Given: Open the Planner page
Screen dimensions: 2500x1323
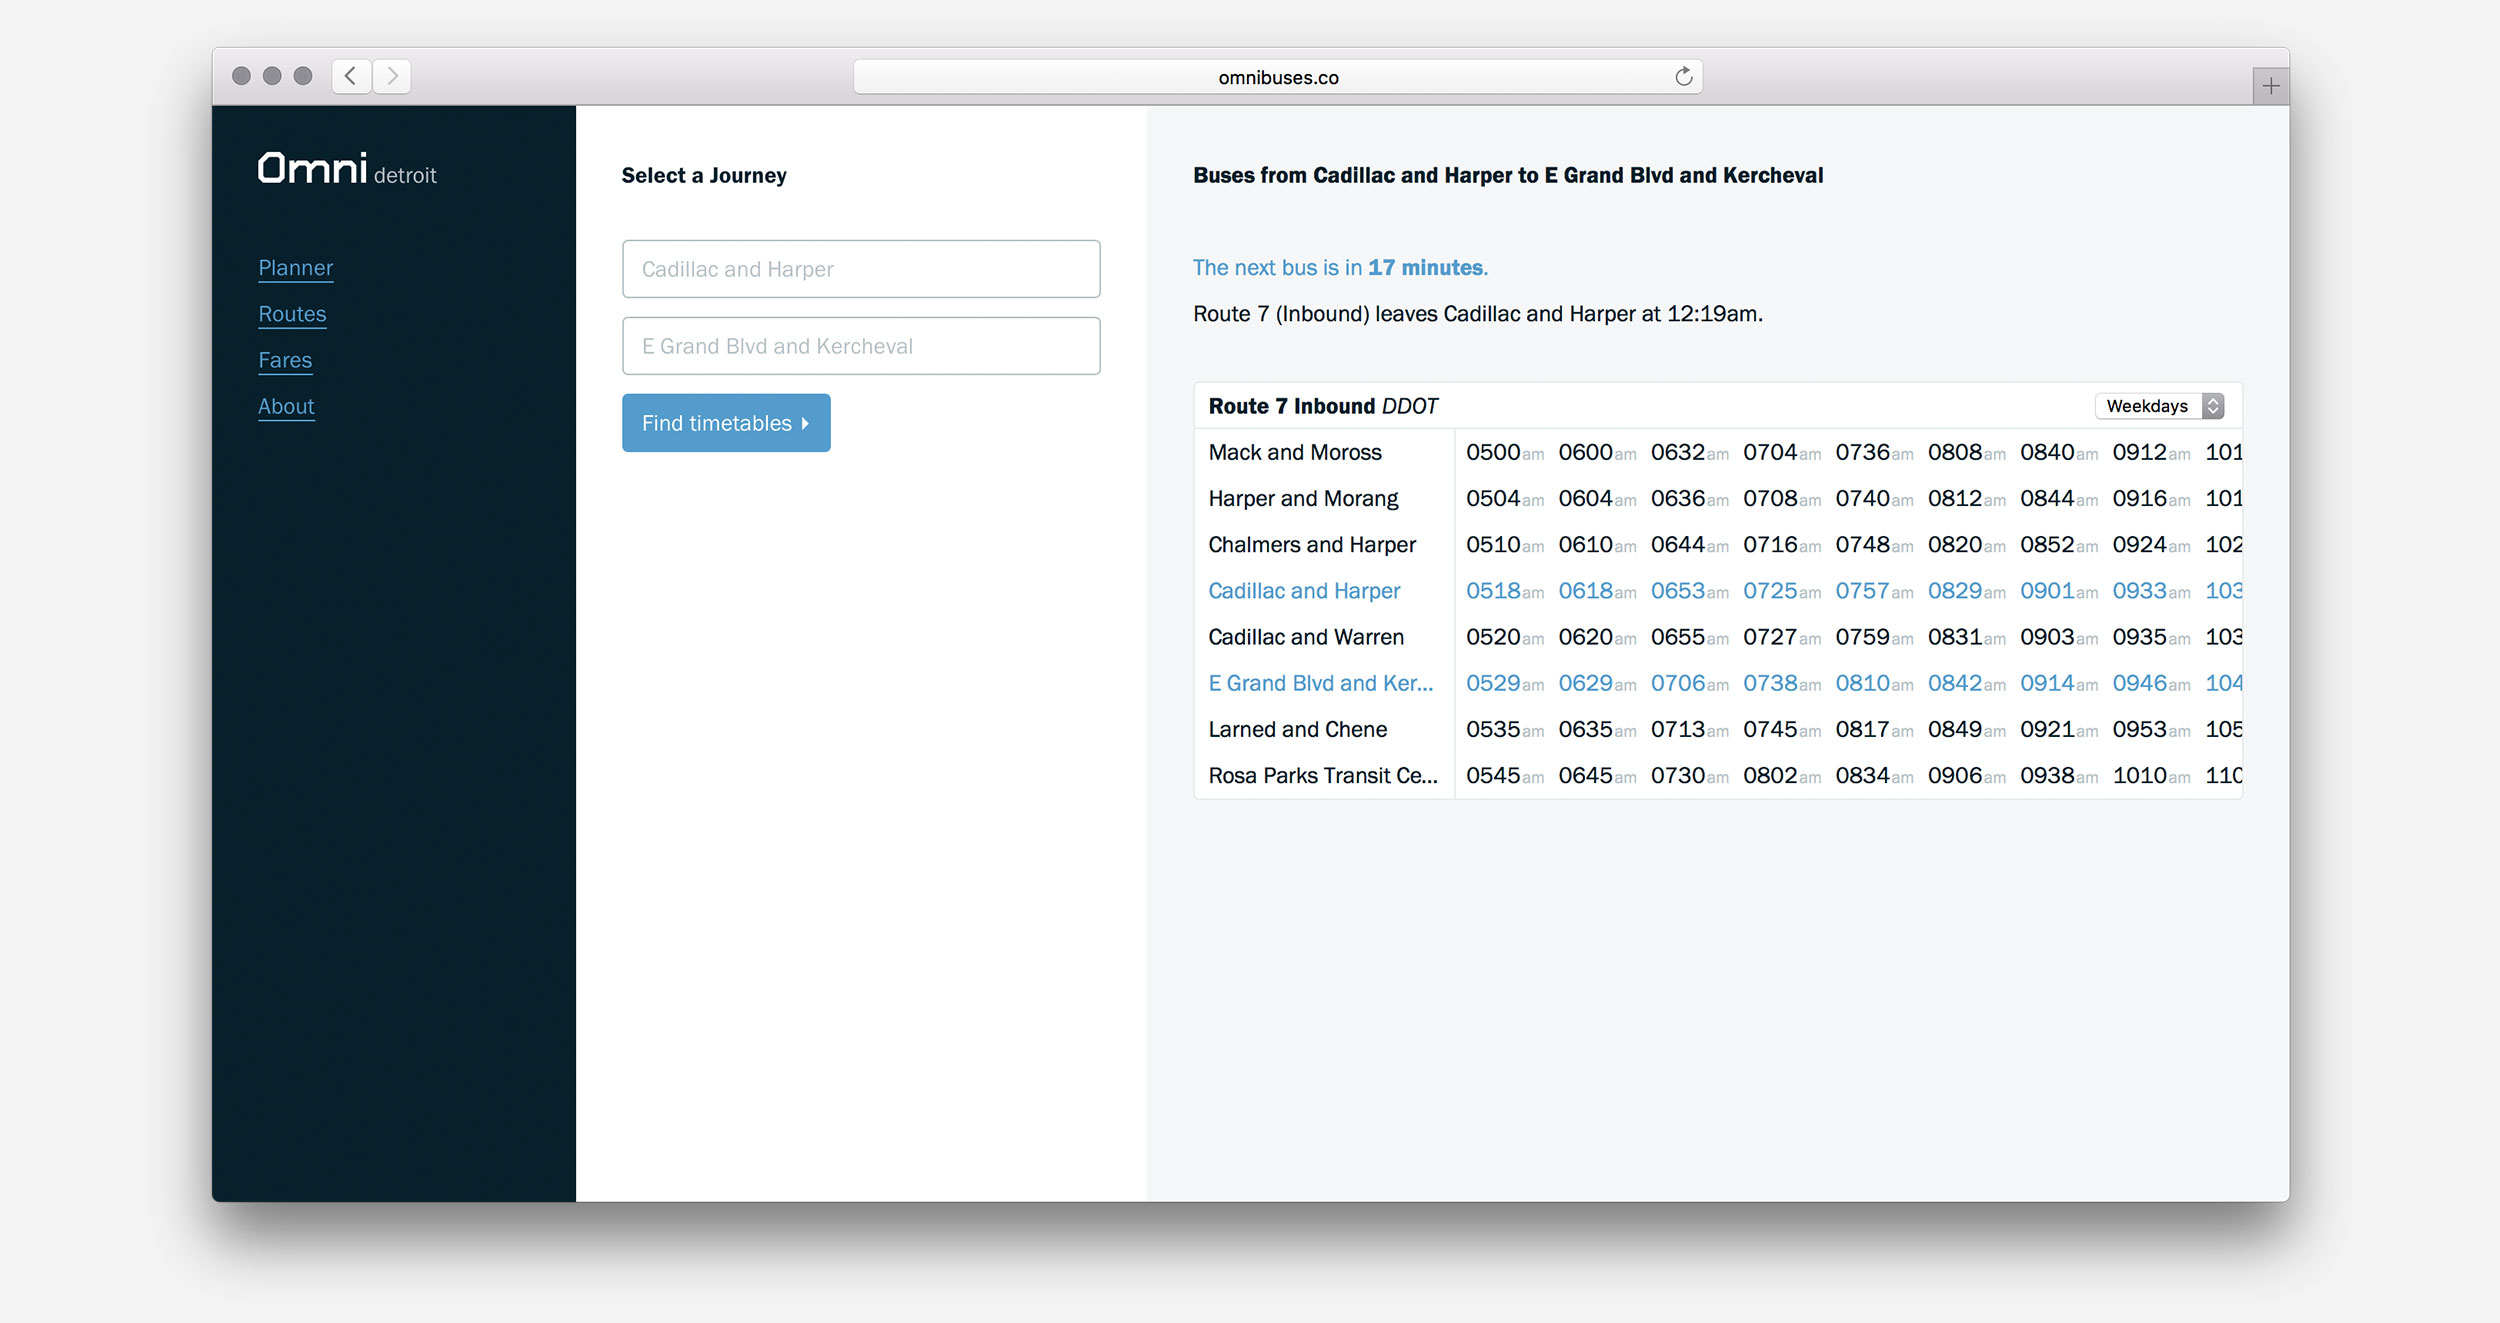Looking at the screenshot, I should coord(295,268).
